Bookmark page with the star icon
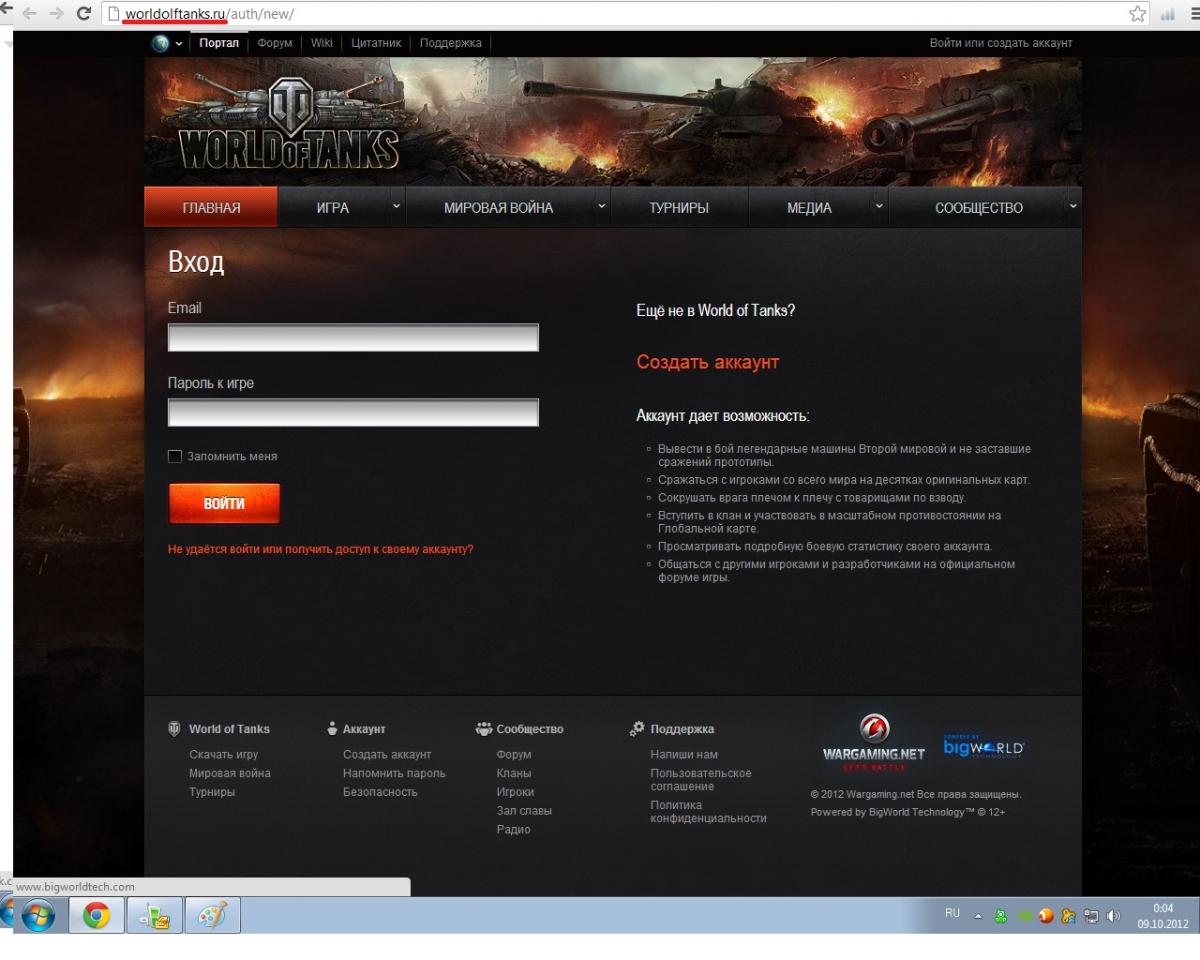 [1137, 15]
